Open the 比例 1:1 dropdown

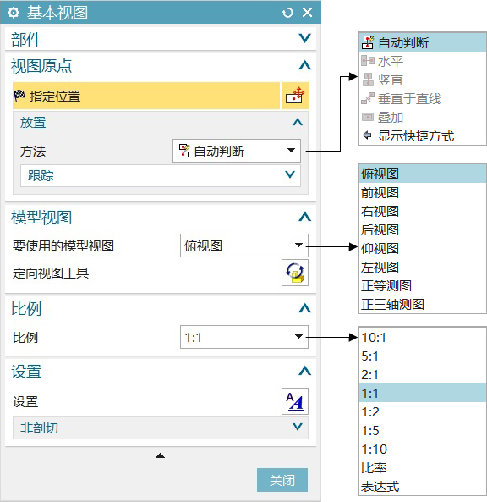[244, 337]
